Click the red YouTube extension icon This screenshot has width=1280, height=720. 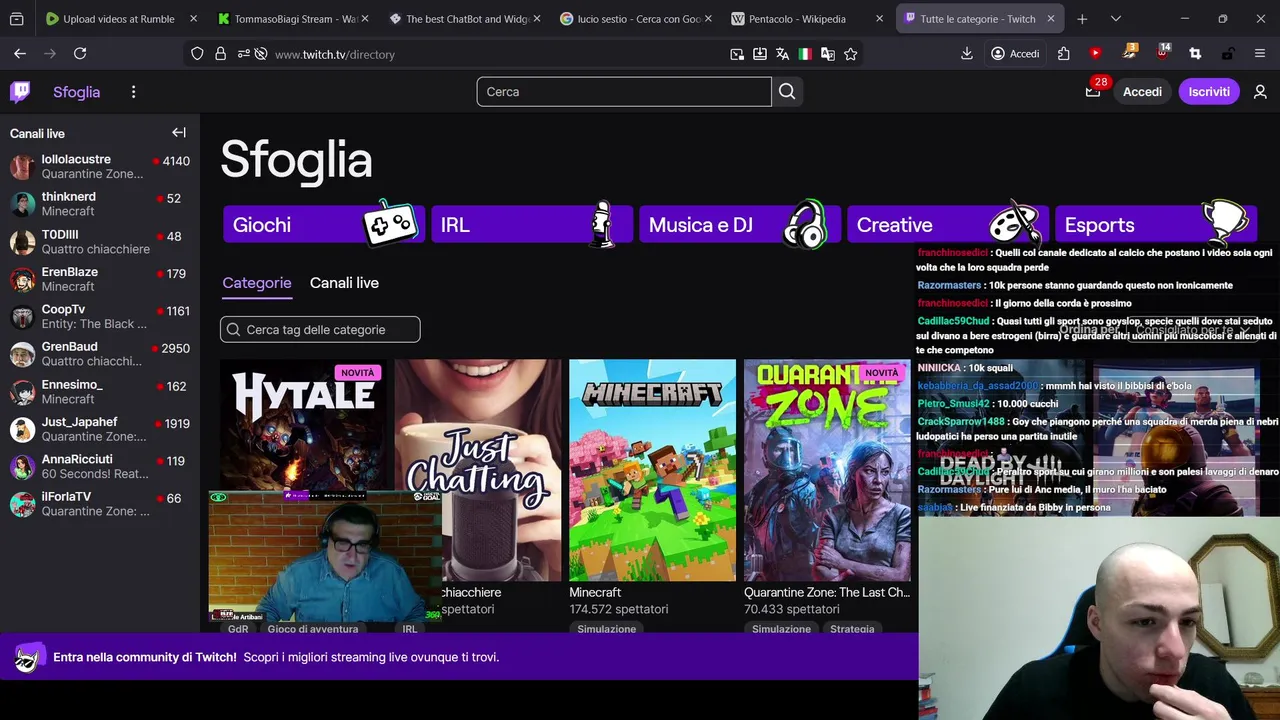(x=1096, y=54)
